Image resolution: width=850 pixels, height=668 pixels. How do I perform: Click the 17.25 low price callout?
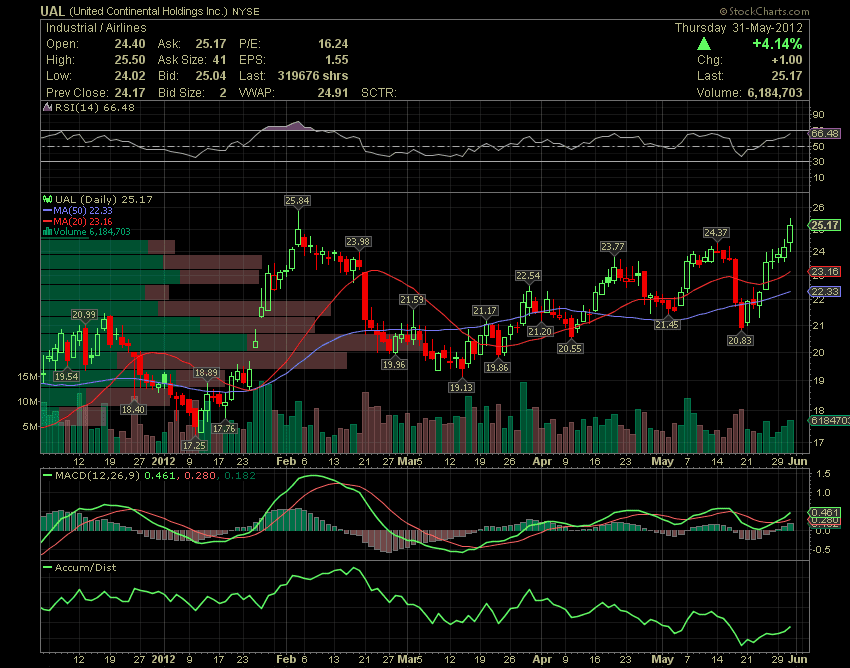pos(194,445)
